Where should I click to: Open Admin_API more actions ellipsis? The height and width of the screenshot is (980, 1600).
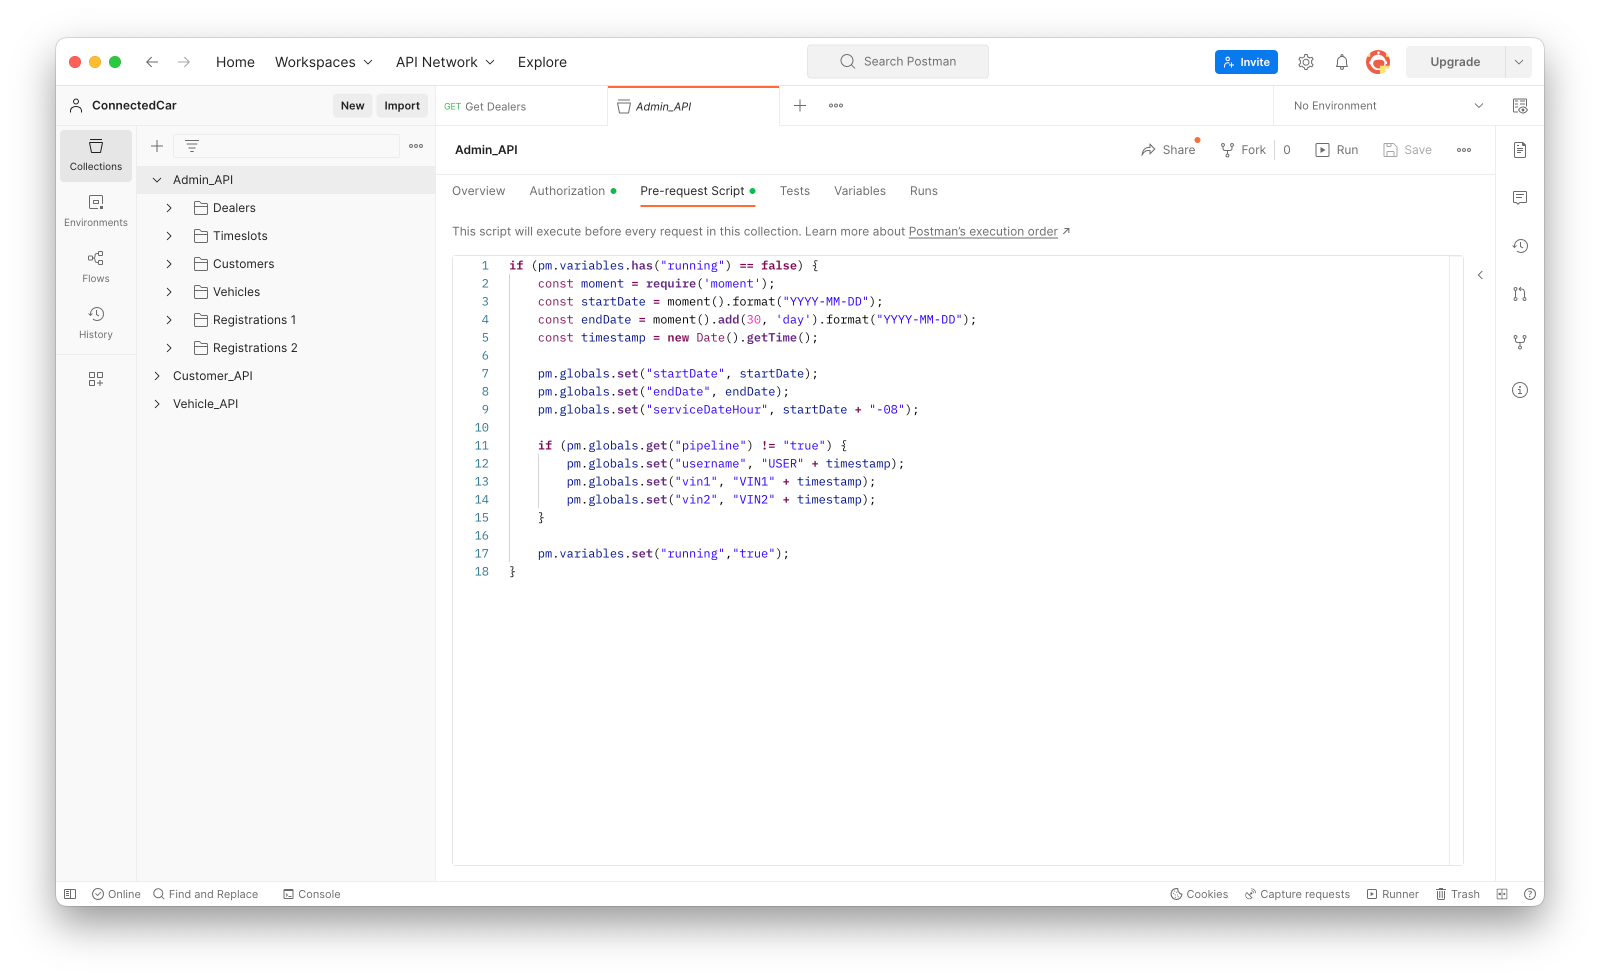point(1464,150)
